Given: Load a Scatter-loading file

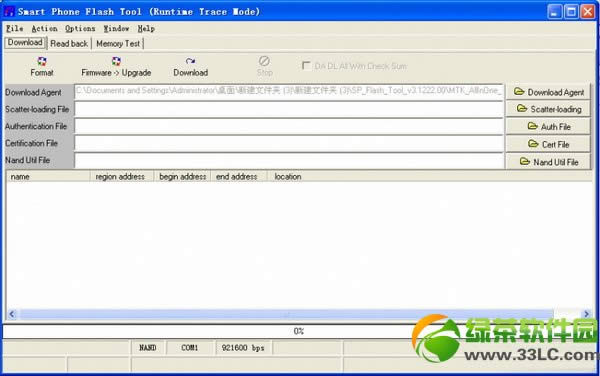Looking at the screenshot, I should 548,109.
